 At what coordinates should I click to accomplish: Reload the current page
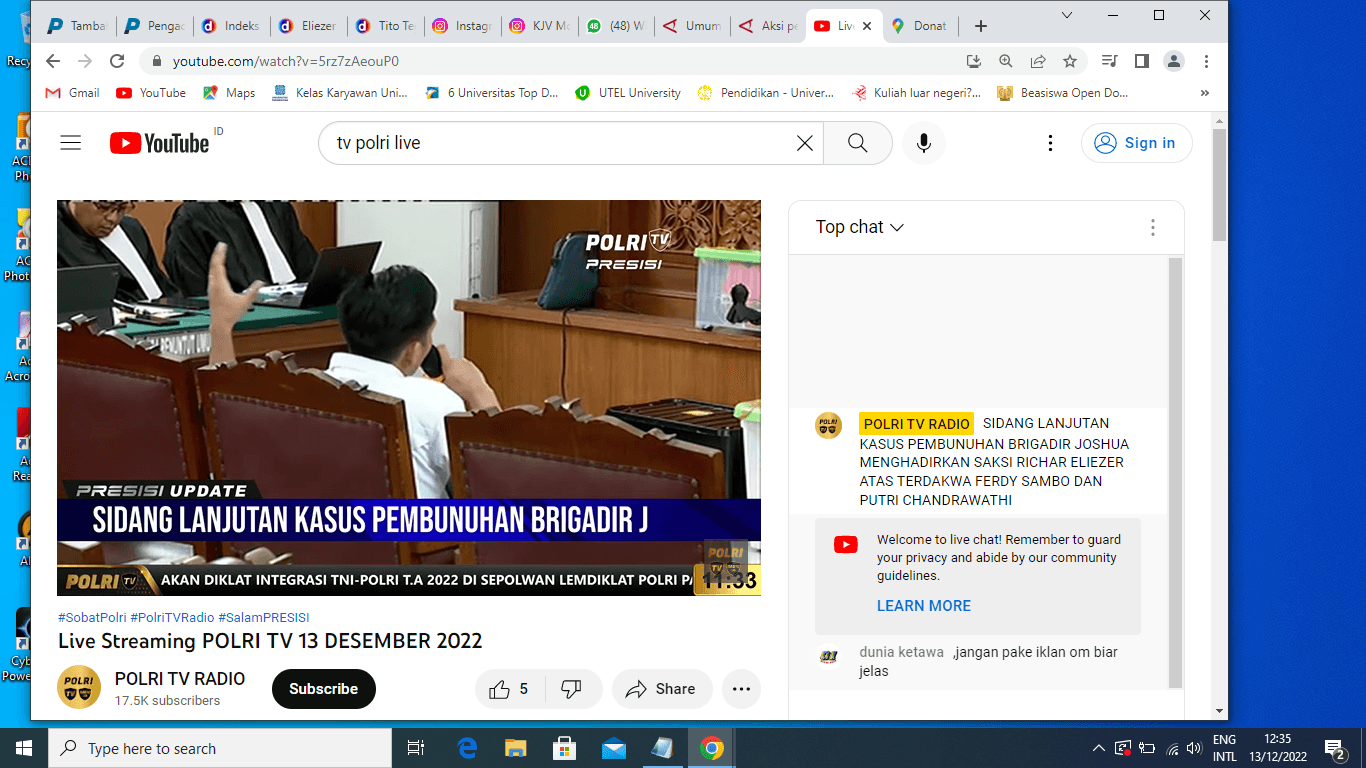point(117,61)
